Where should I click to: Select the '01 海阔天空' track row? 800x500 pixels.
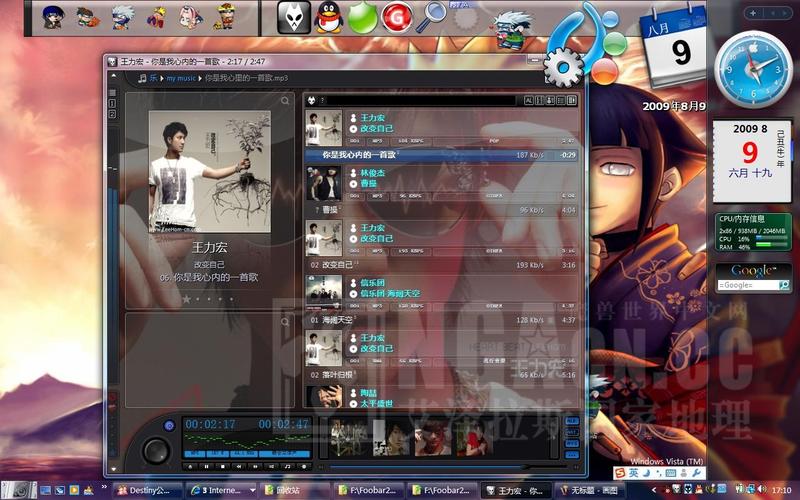click(441, 320)
